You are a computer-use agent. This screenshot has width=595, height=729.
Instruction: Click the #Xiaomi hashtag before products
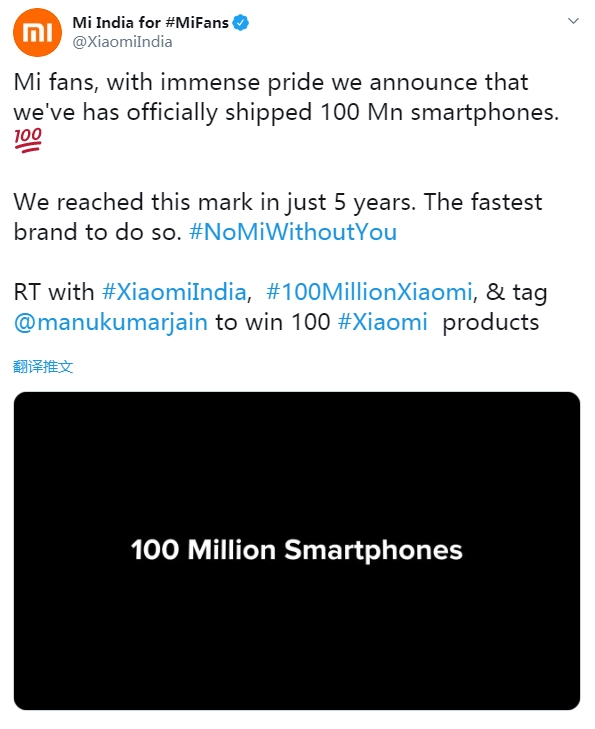[383, 322]
